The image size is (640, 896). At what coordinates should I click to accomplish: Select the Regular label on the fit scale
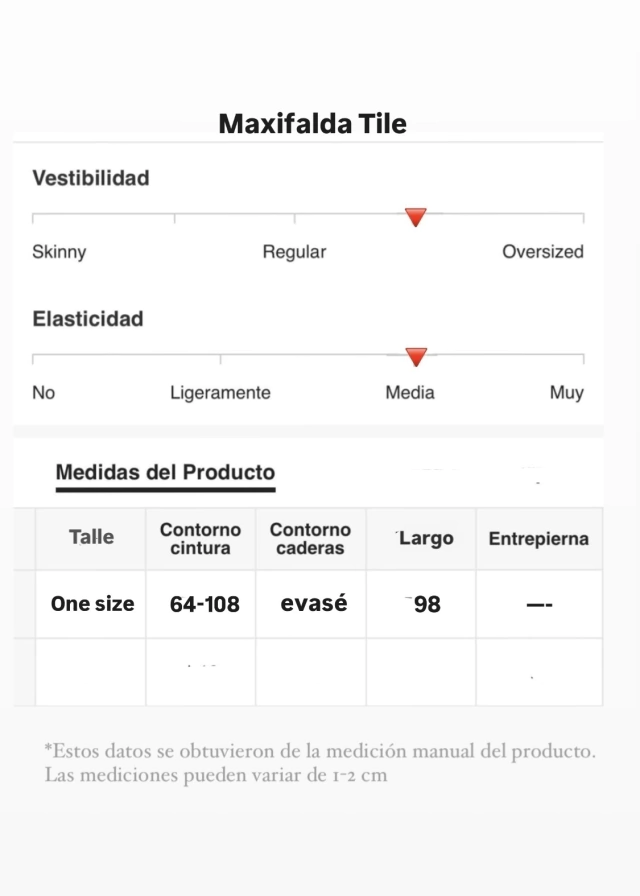294,252
